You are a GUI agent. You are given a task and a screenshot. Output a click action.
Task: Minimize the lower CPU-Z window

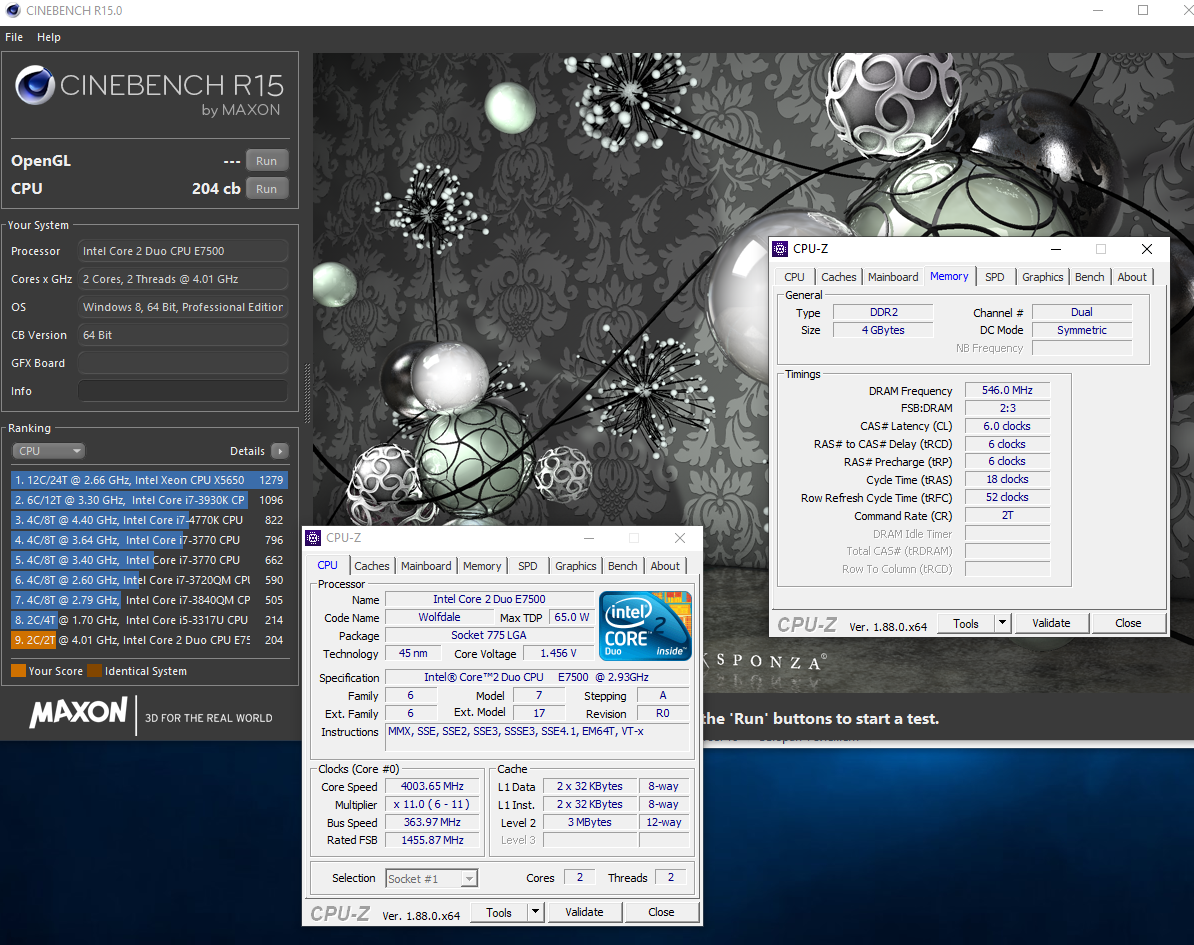[589, 538]
